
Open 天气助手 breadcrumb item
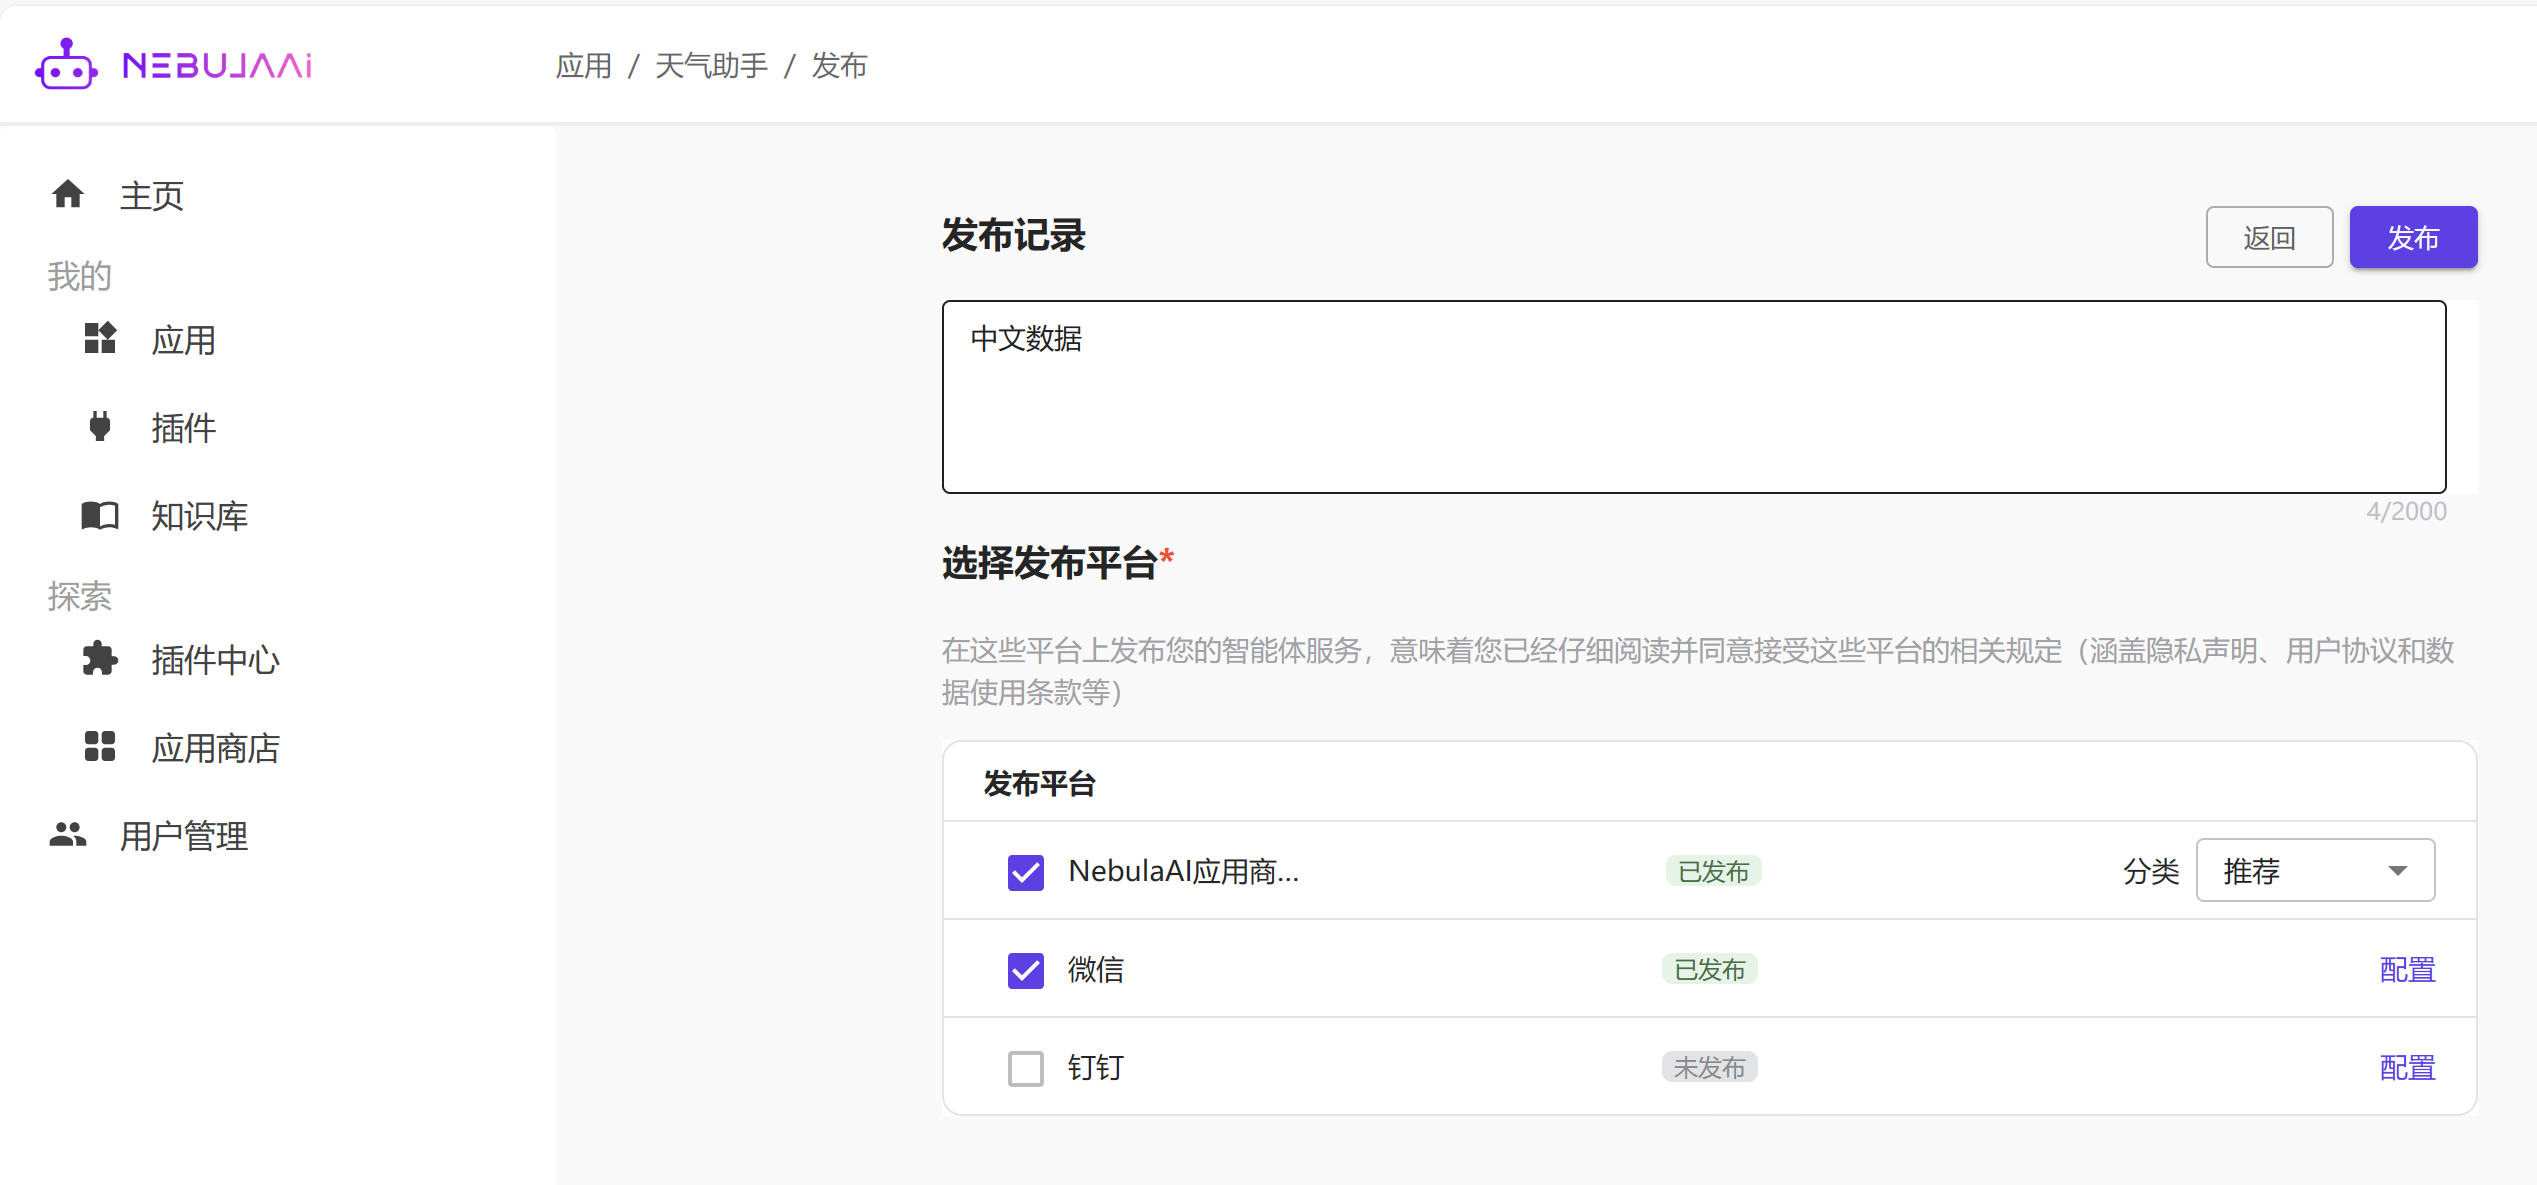pos(711,66)
